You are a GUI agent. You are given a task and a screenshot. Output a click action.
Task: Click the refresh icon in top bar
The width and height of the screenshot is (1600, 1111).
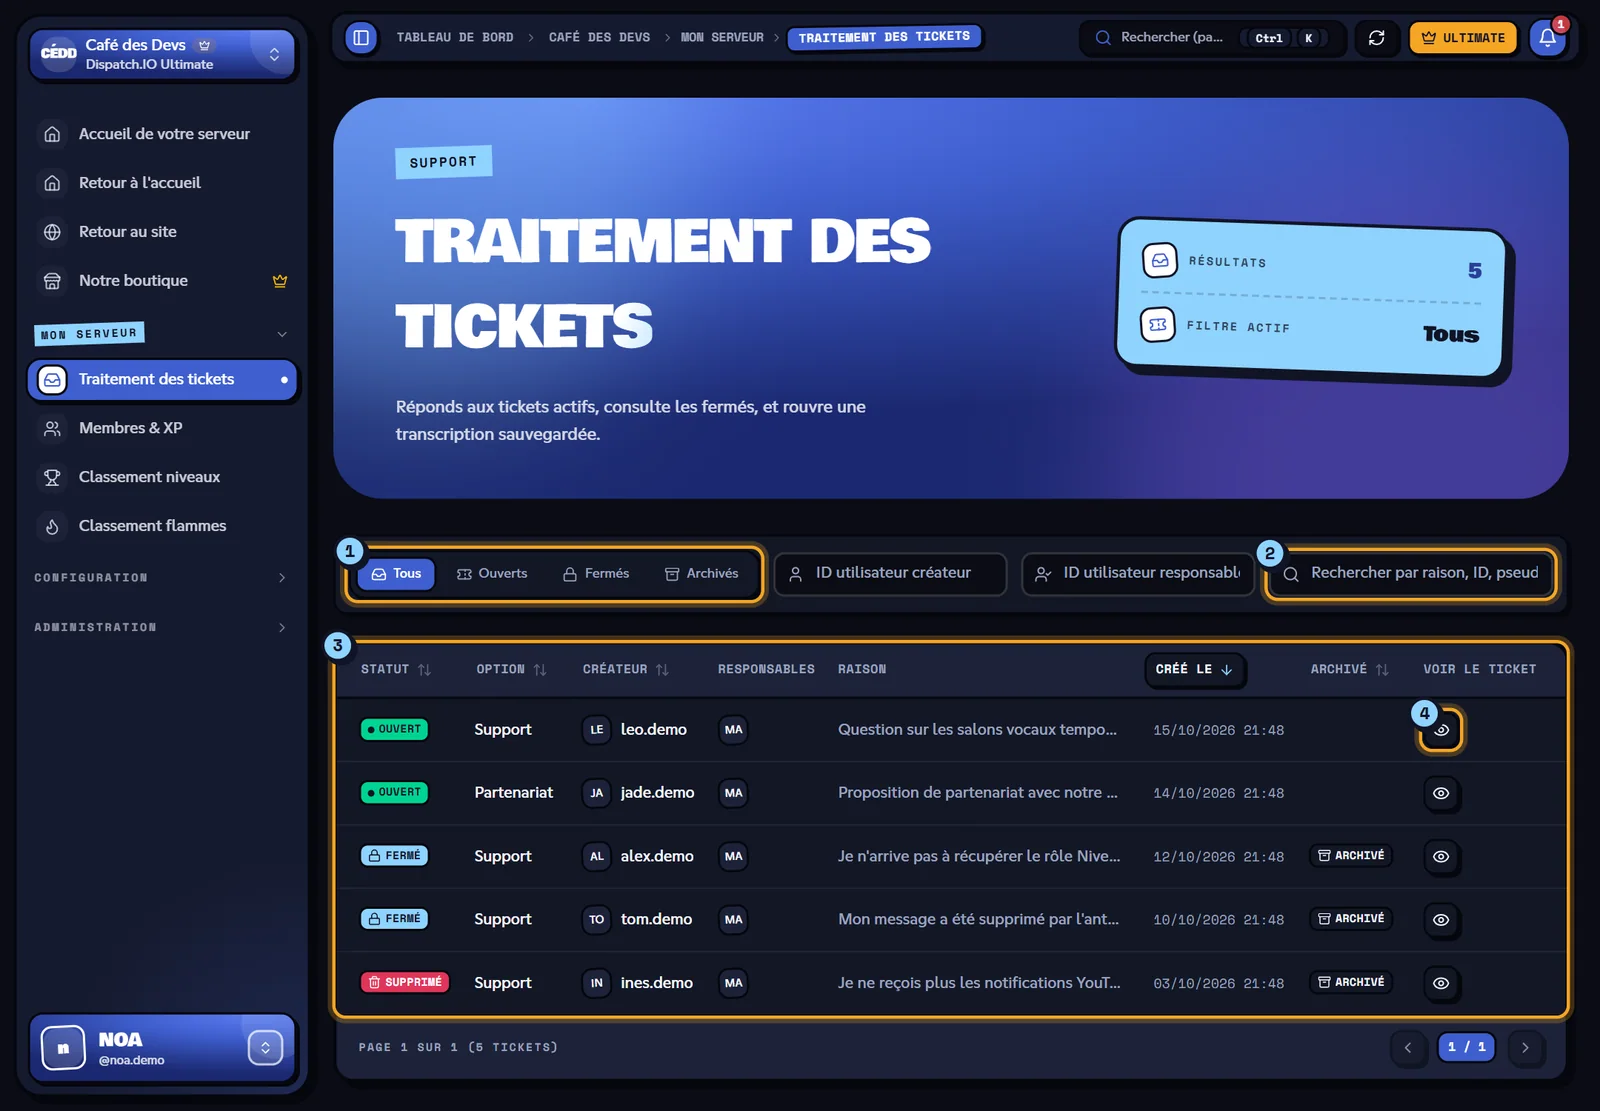pyautogui.click(x=1376, y=38)
